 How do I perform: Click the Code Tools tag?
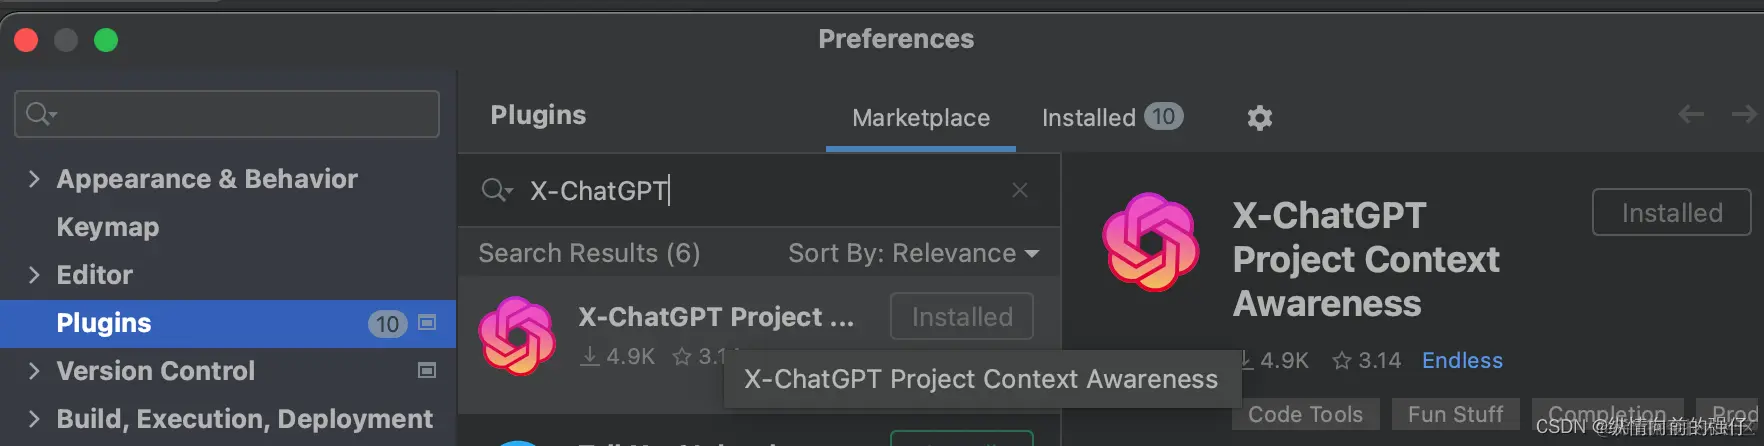click(x=1305, y=414)
